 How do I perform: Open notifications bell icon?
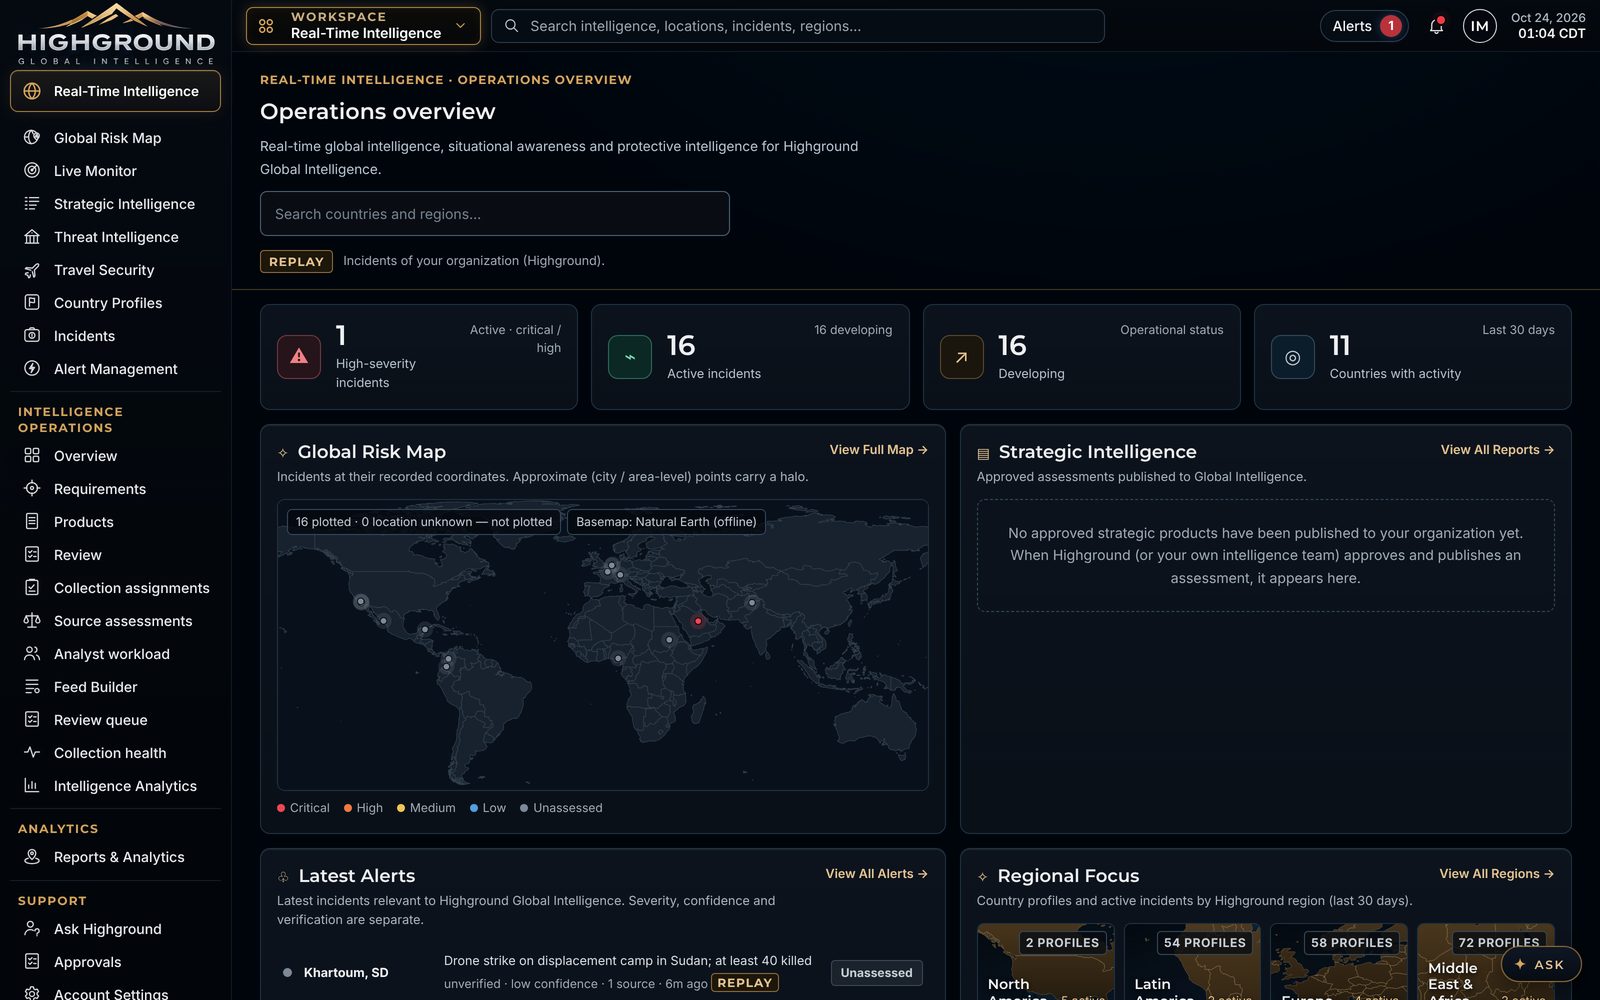pyautogui.click(x=1436, y=26)
